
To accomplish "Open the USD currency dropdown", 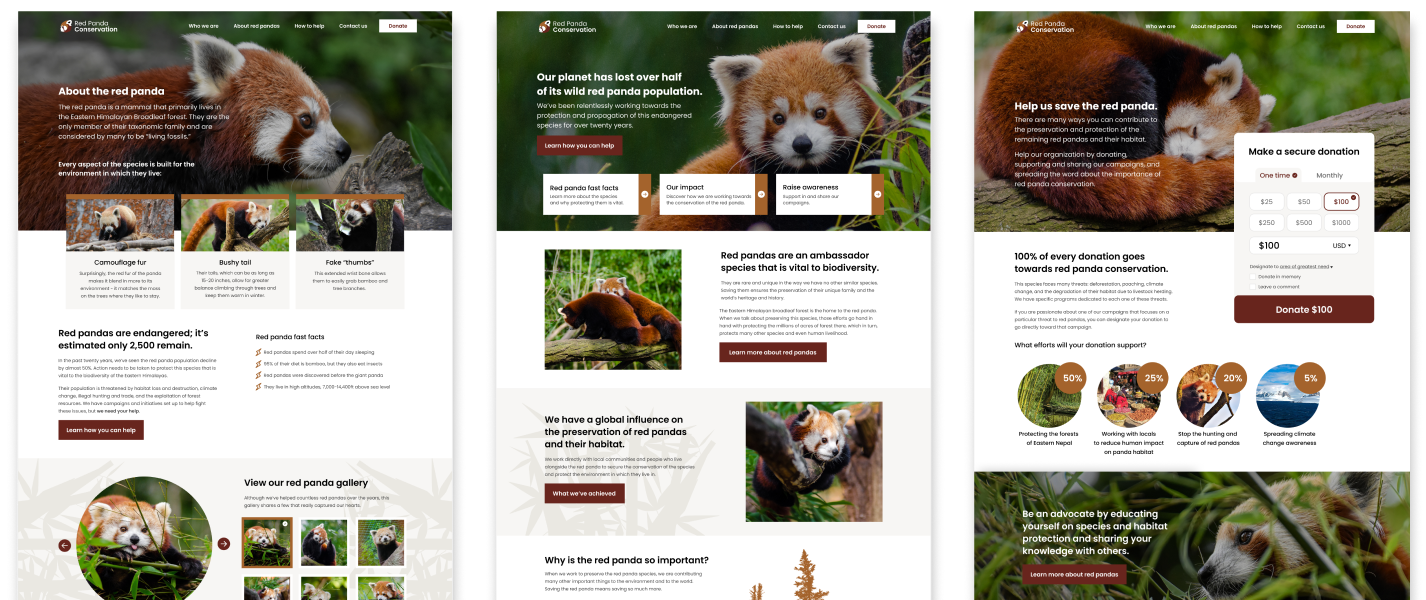I will [1341, 245].
